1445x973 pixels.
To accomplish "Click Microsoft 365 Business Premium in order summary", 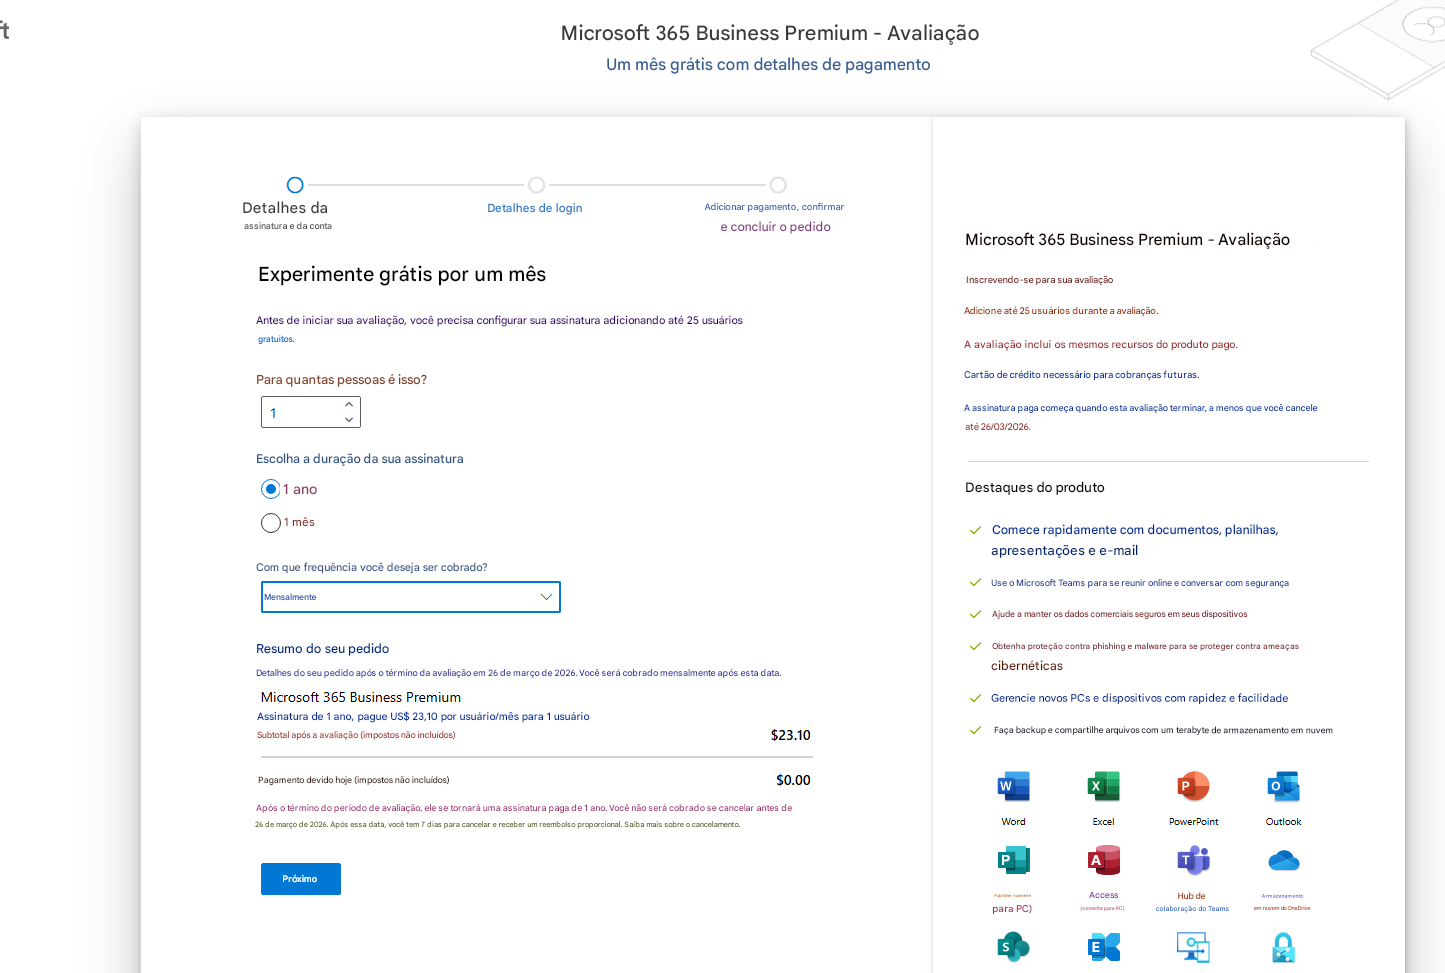I will click(x=361, y=697).
